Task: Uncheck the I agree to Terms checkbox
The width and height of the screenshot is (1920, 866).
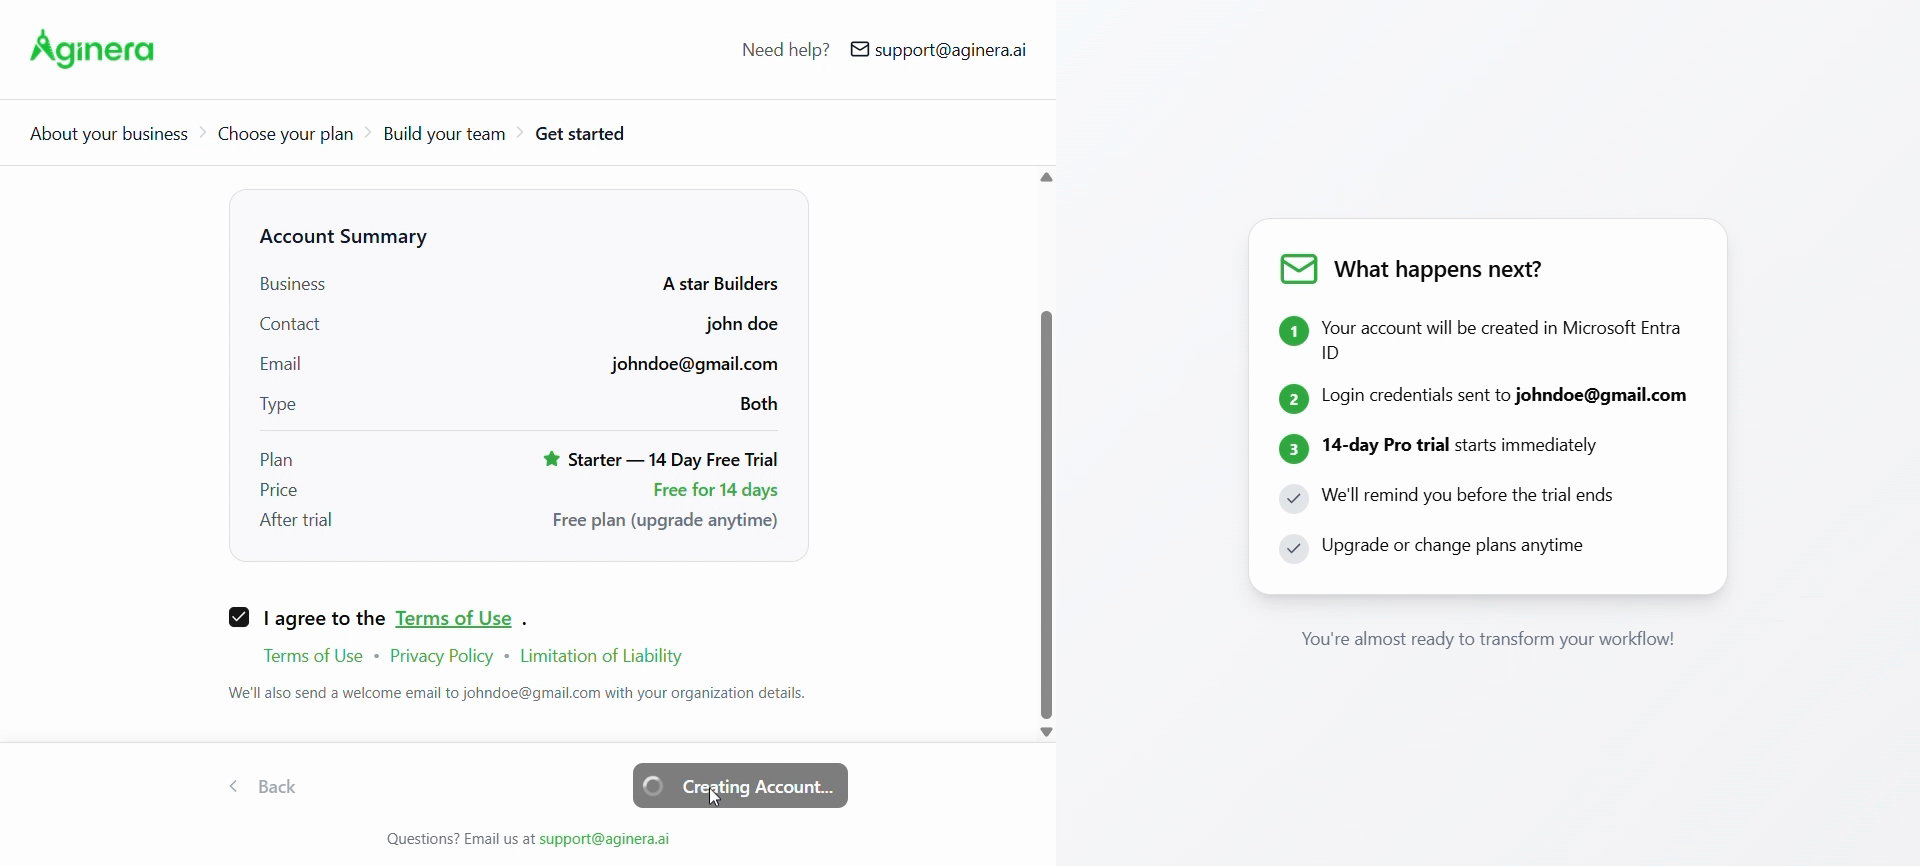Action: (x=239, y=618)
